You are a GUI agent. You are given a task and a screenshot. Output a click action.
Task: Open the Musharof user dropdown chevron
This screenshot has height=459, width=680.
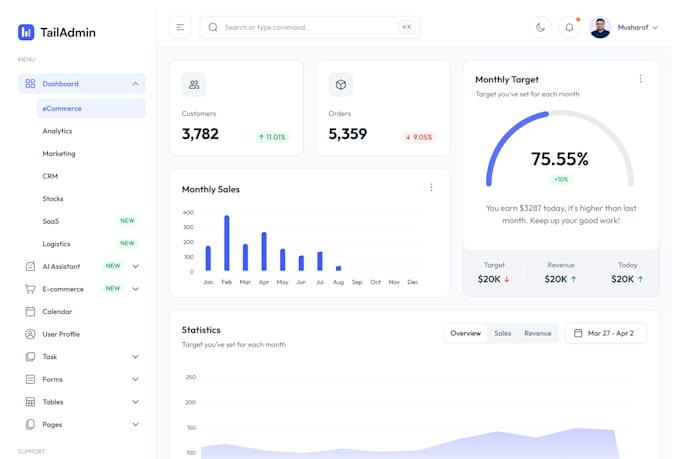pyautogui.click(x=655, y=27)
